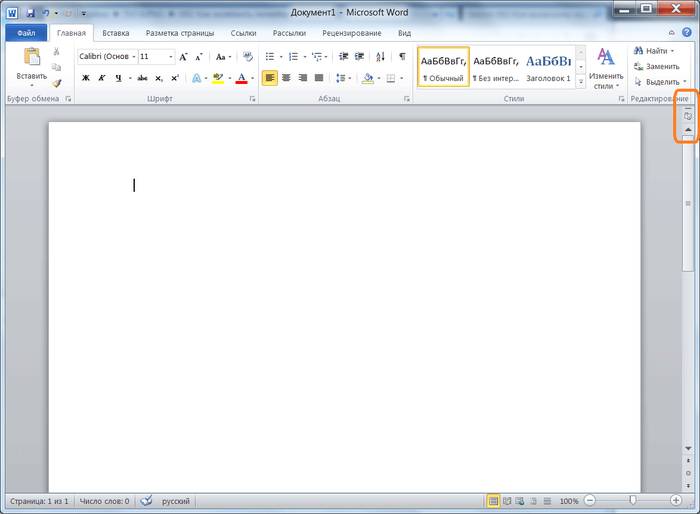Justify the text to both margins

(319, 78)
